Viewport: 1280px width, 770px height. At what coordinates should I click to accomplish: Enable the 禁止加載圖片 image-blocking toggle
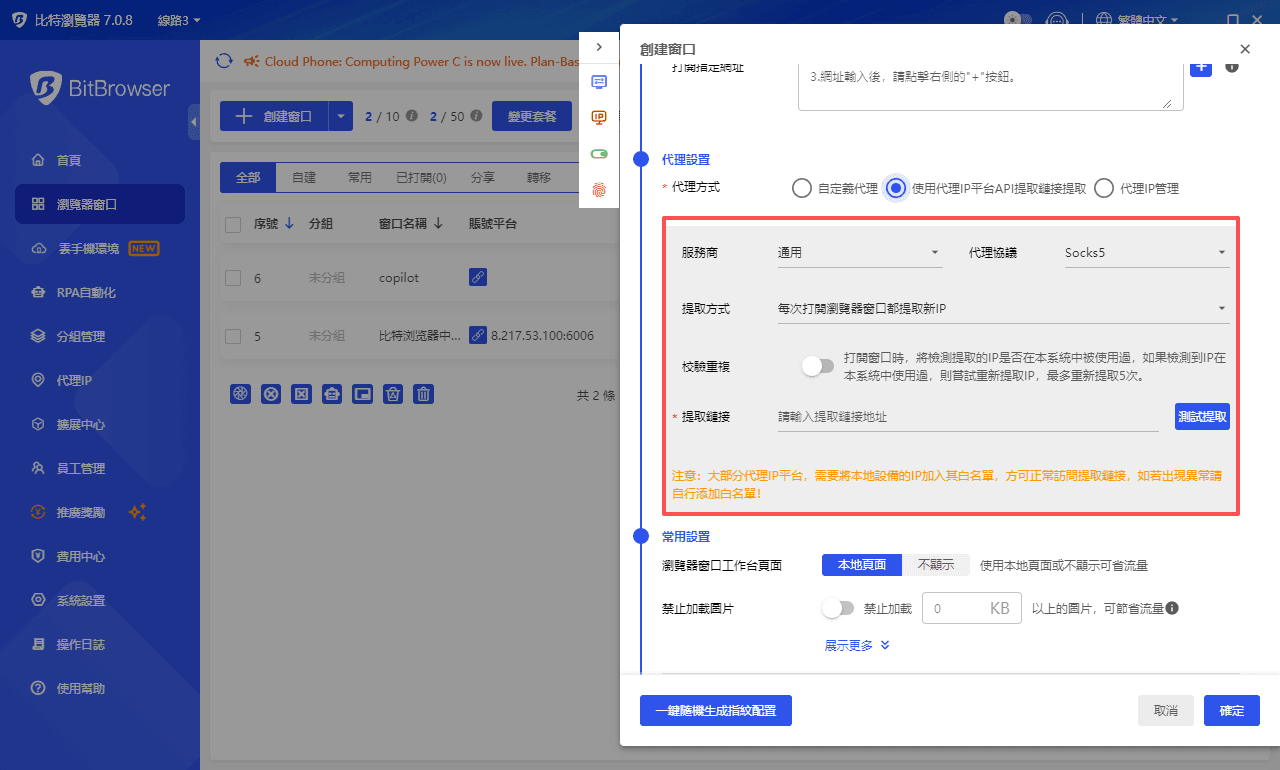coord(838,607)
